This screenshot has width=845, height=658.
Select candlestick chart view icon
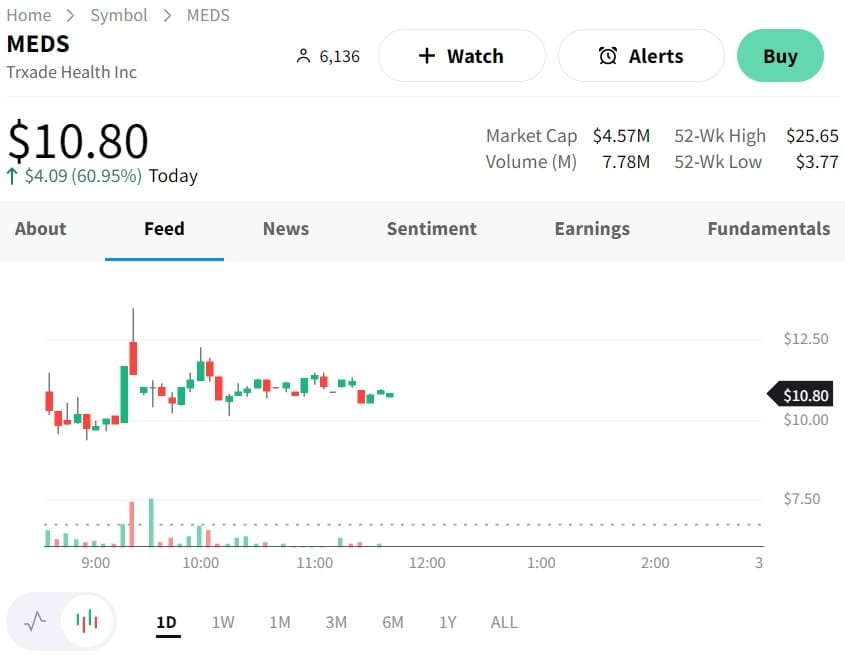click(x=87, y=622)
